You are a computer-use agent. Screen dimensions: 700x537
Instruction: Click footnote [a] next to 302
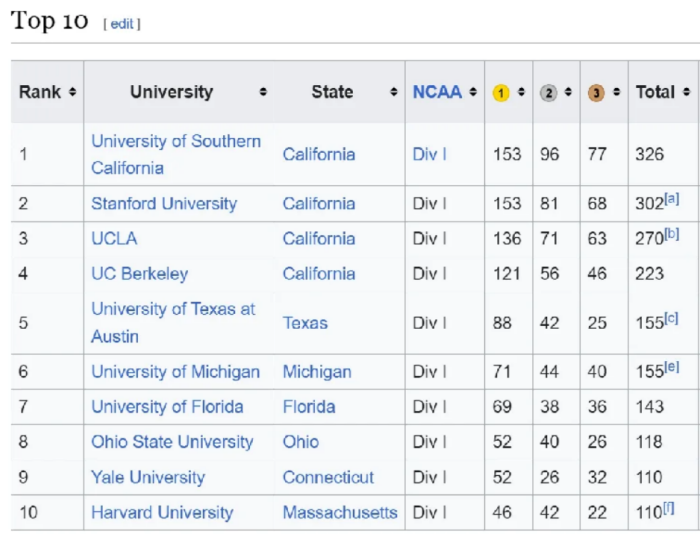(672, 198)
